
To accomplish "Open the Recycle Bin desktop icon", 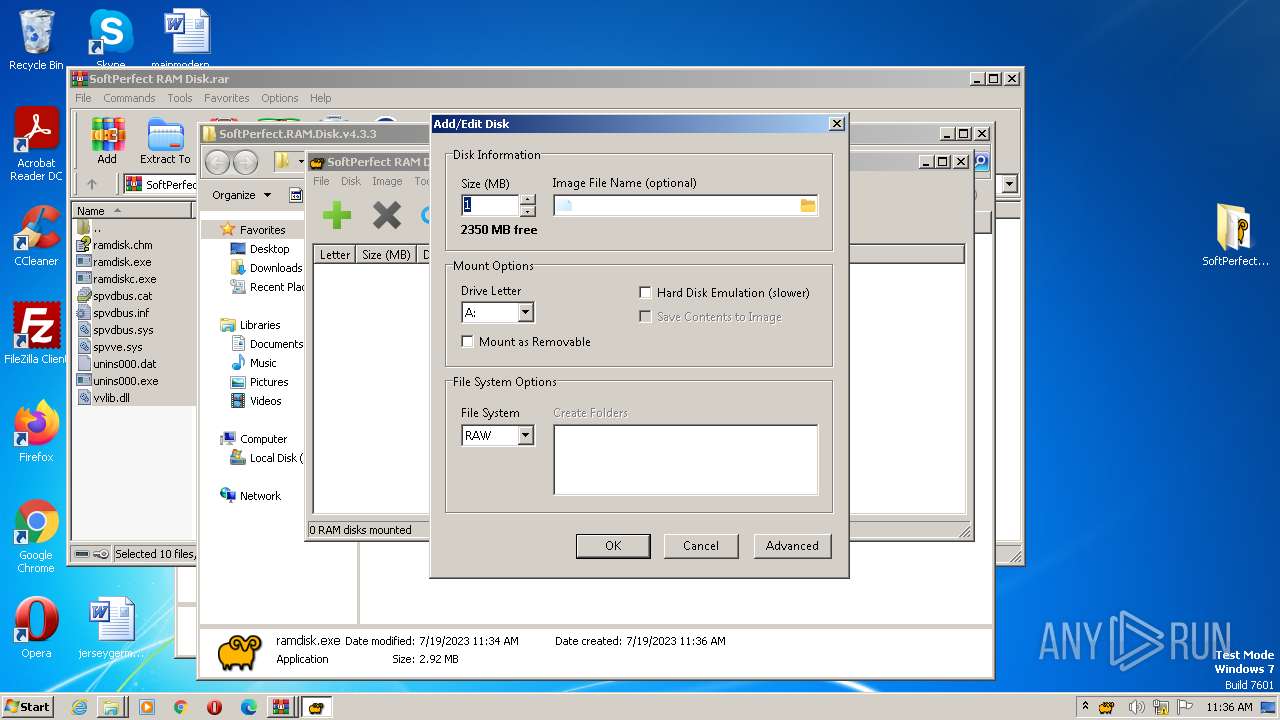I will 36,40.
